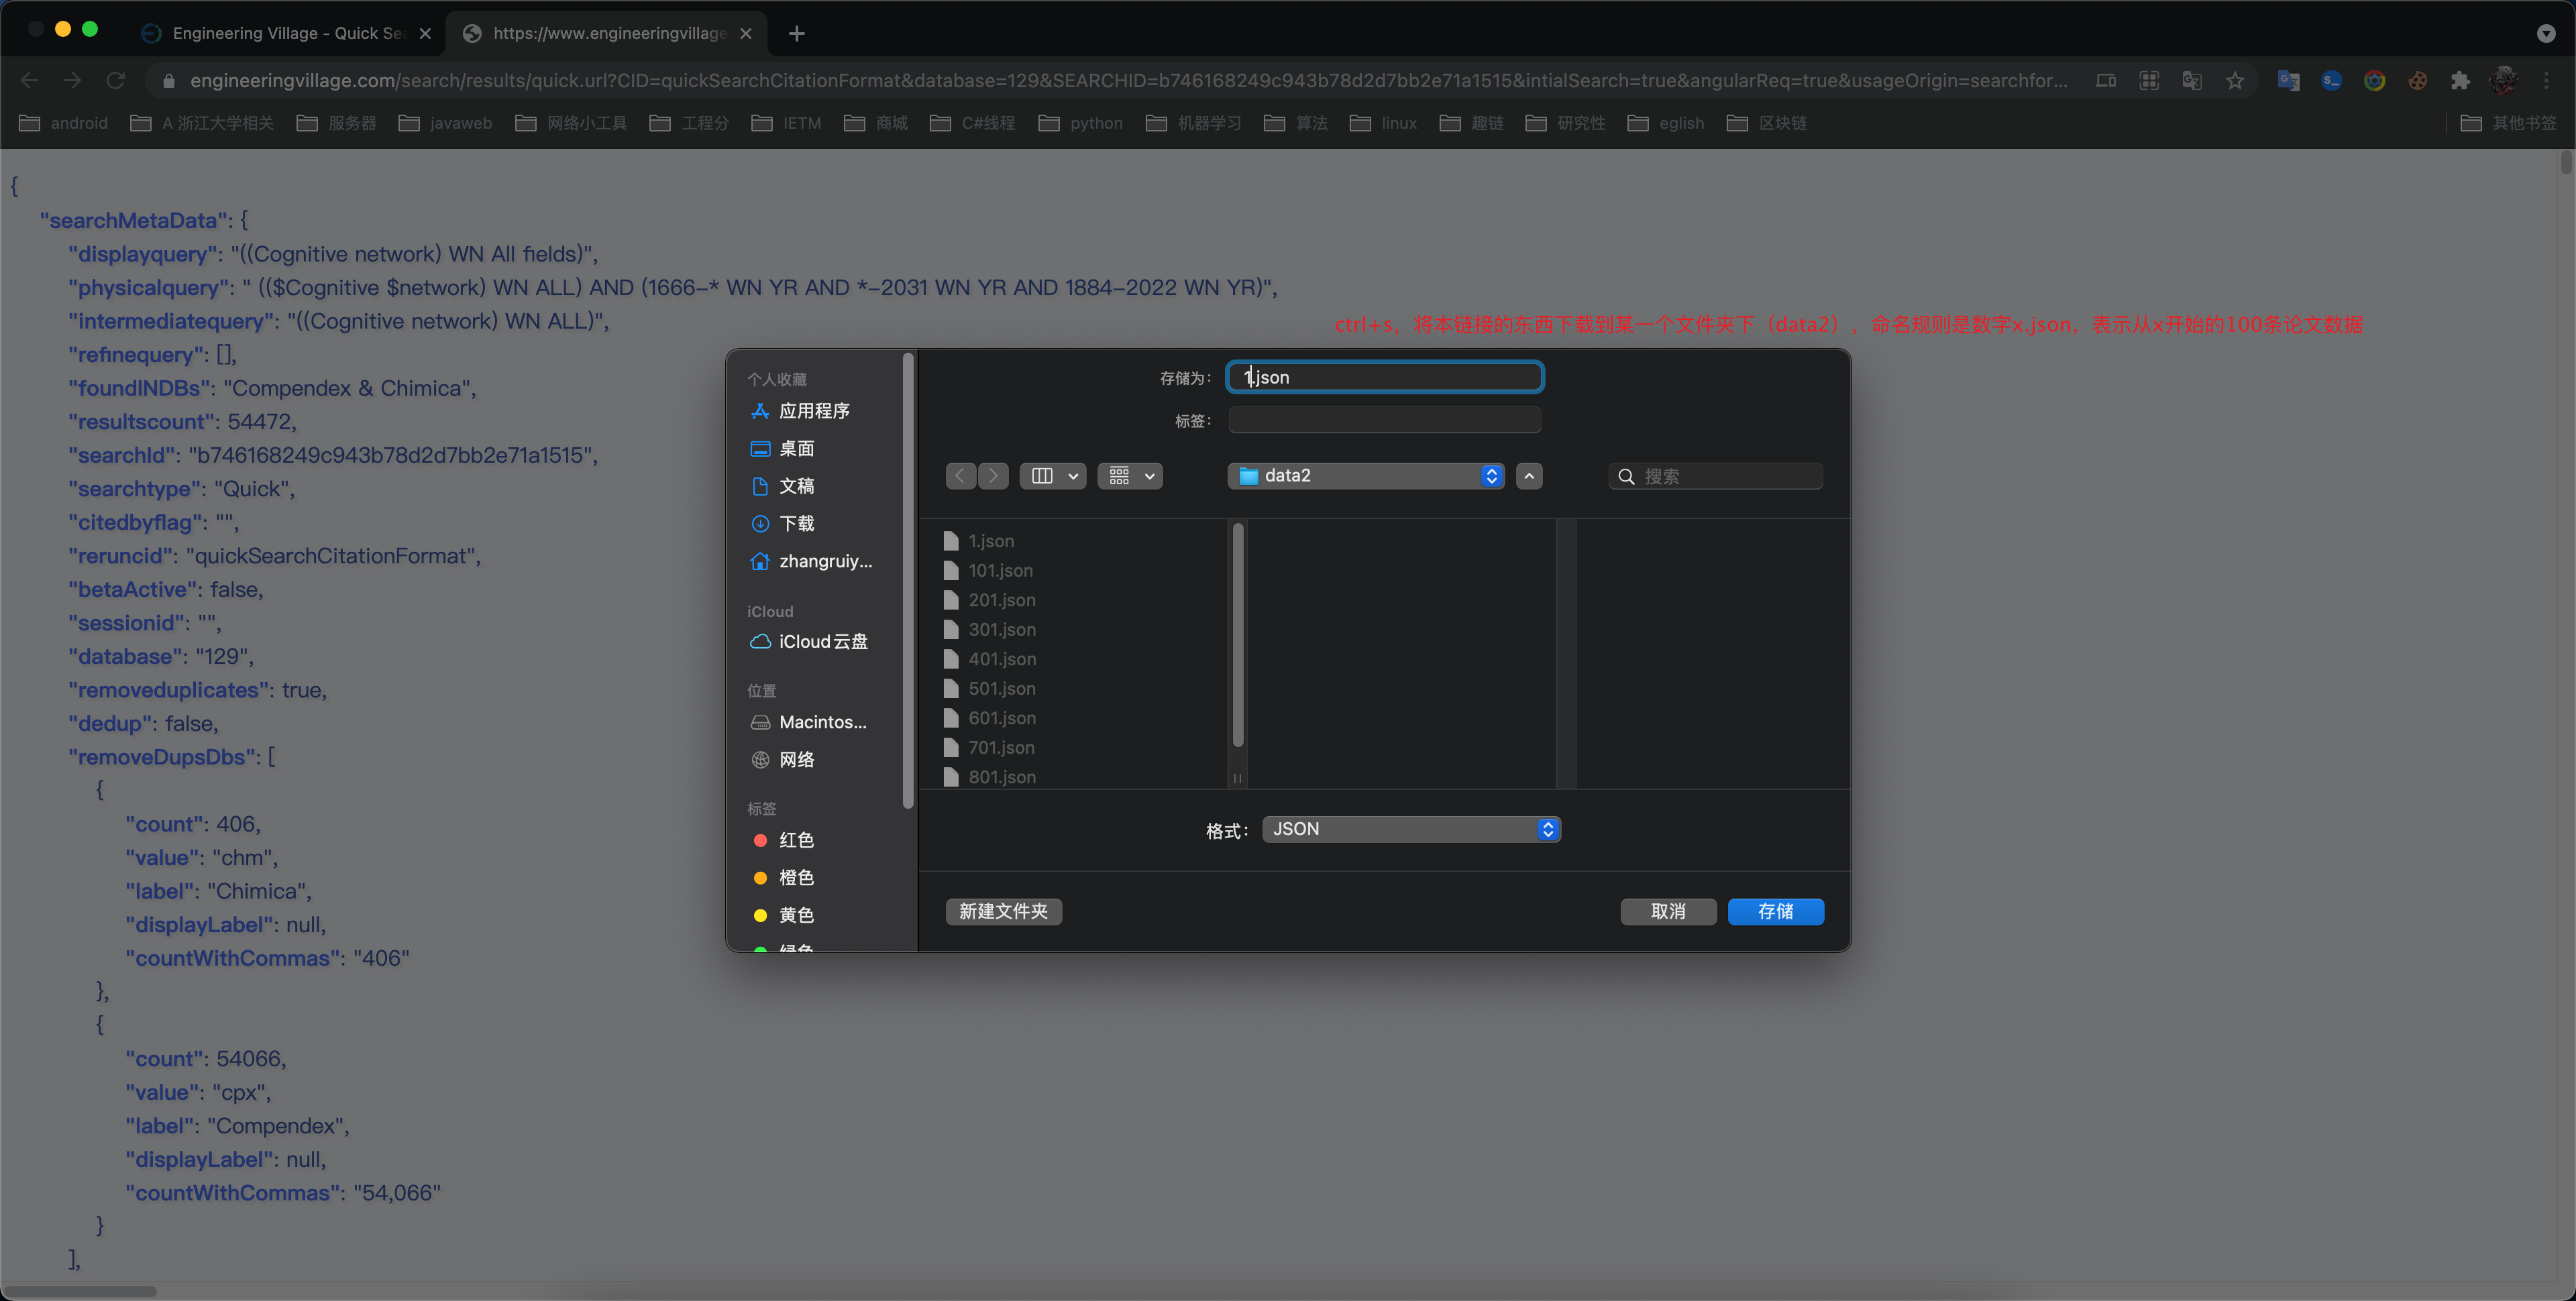Click the Save As filename field

1385,377
